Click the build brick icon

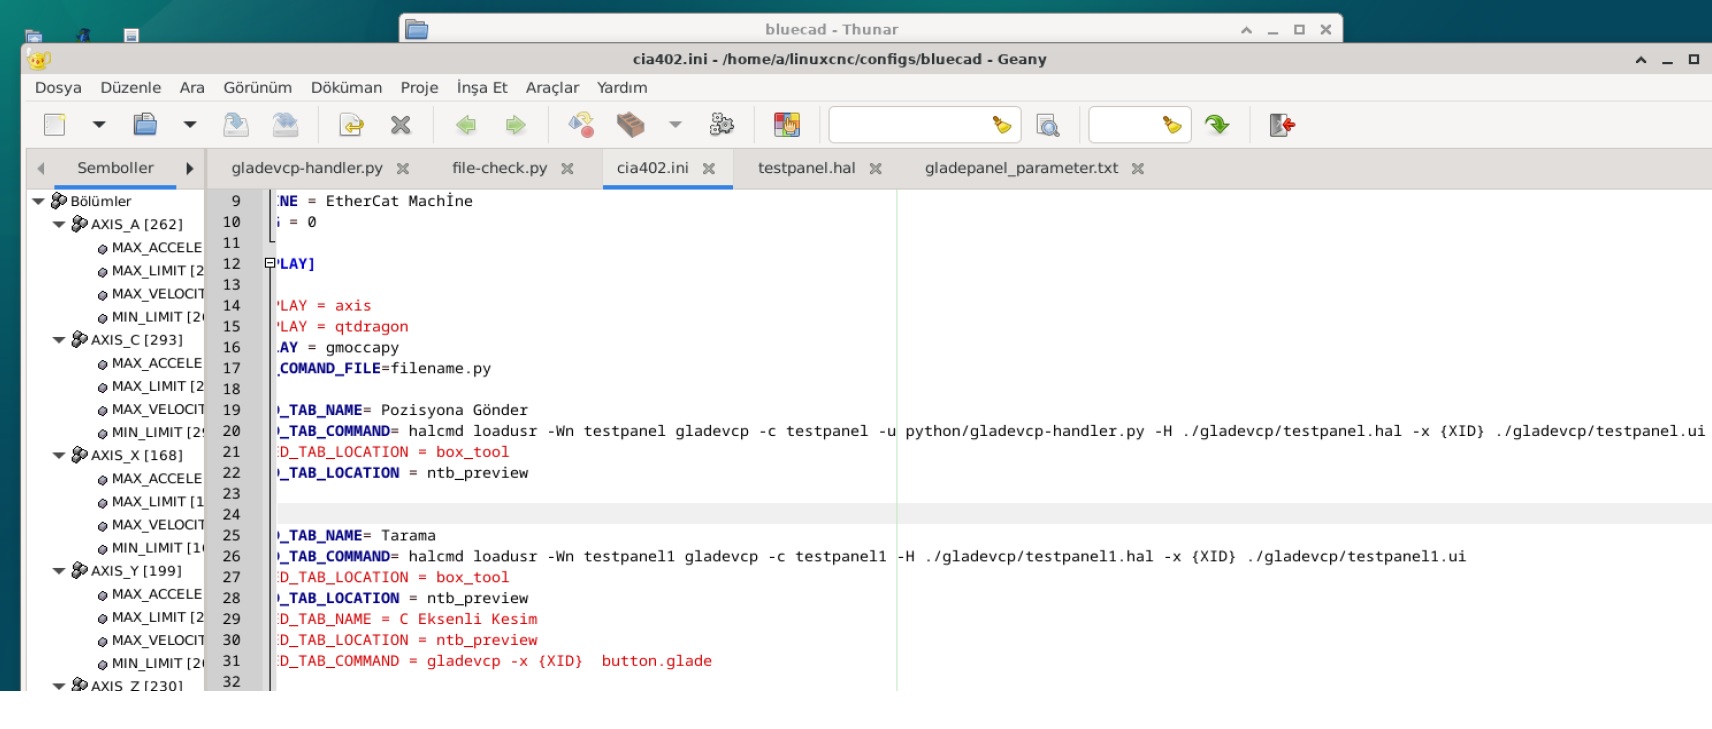[x=630, y=125]
